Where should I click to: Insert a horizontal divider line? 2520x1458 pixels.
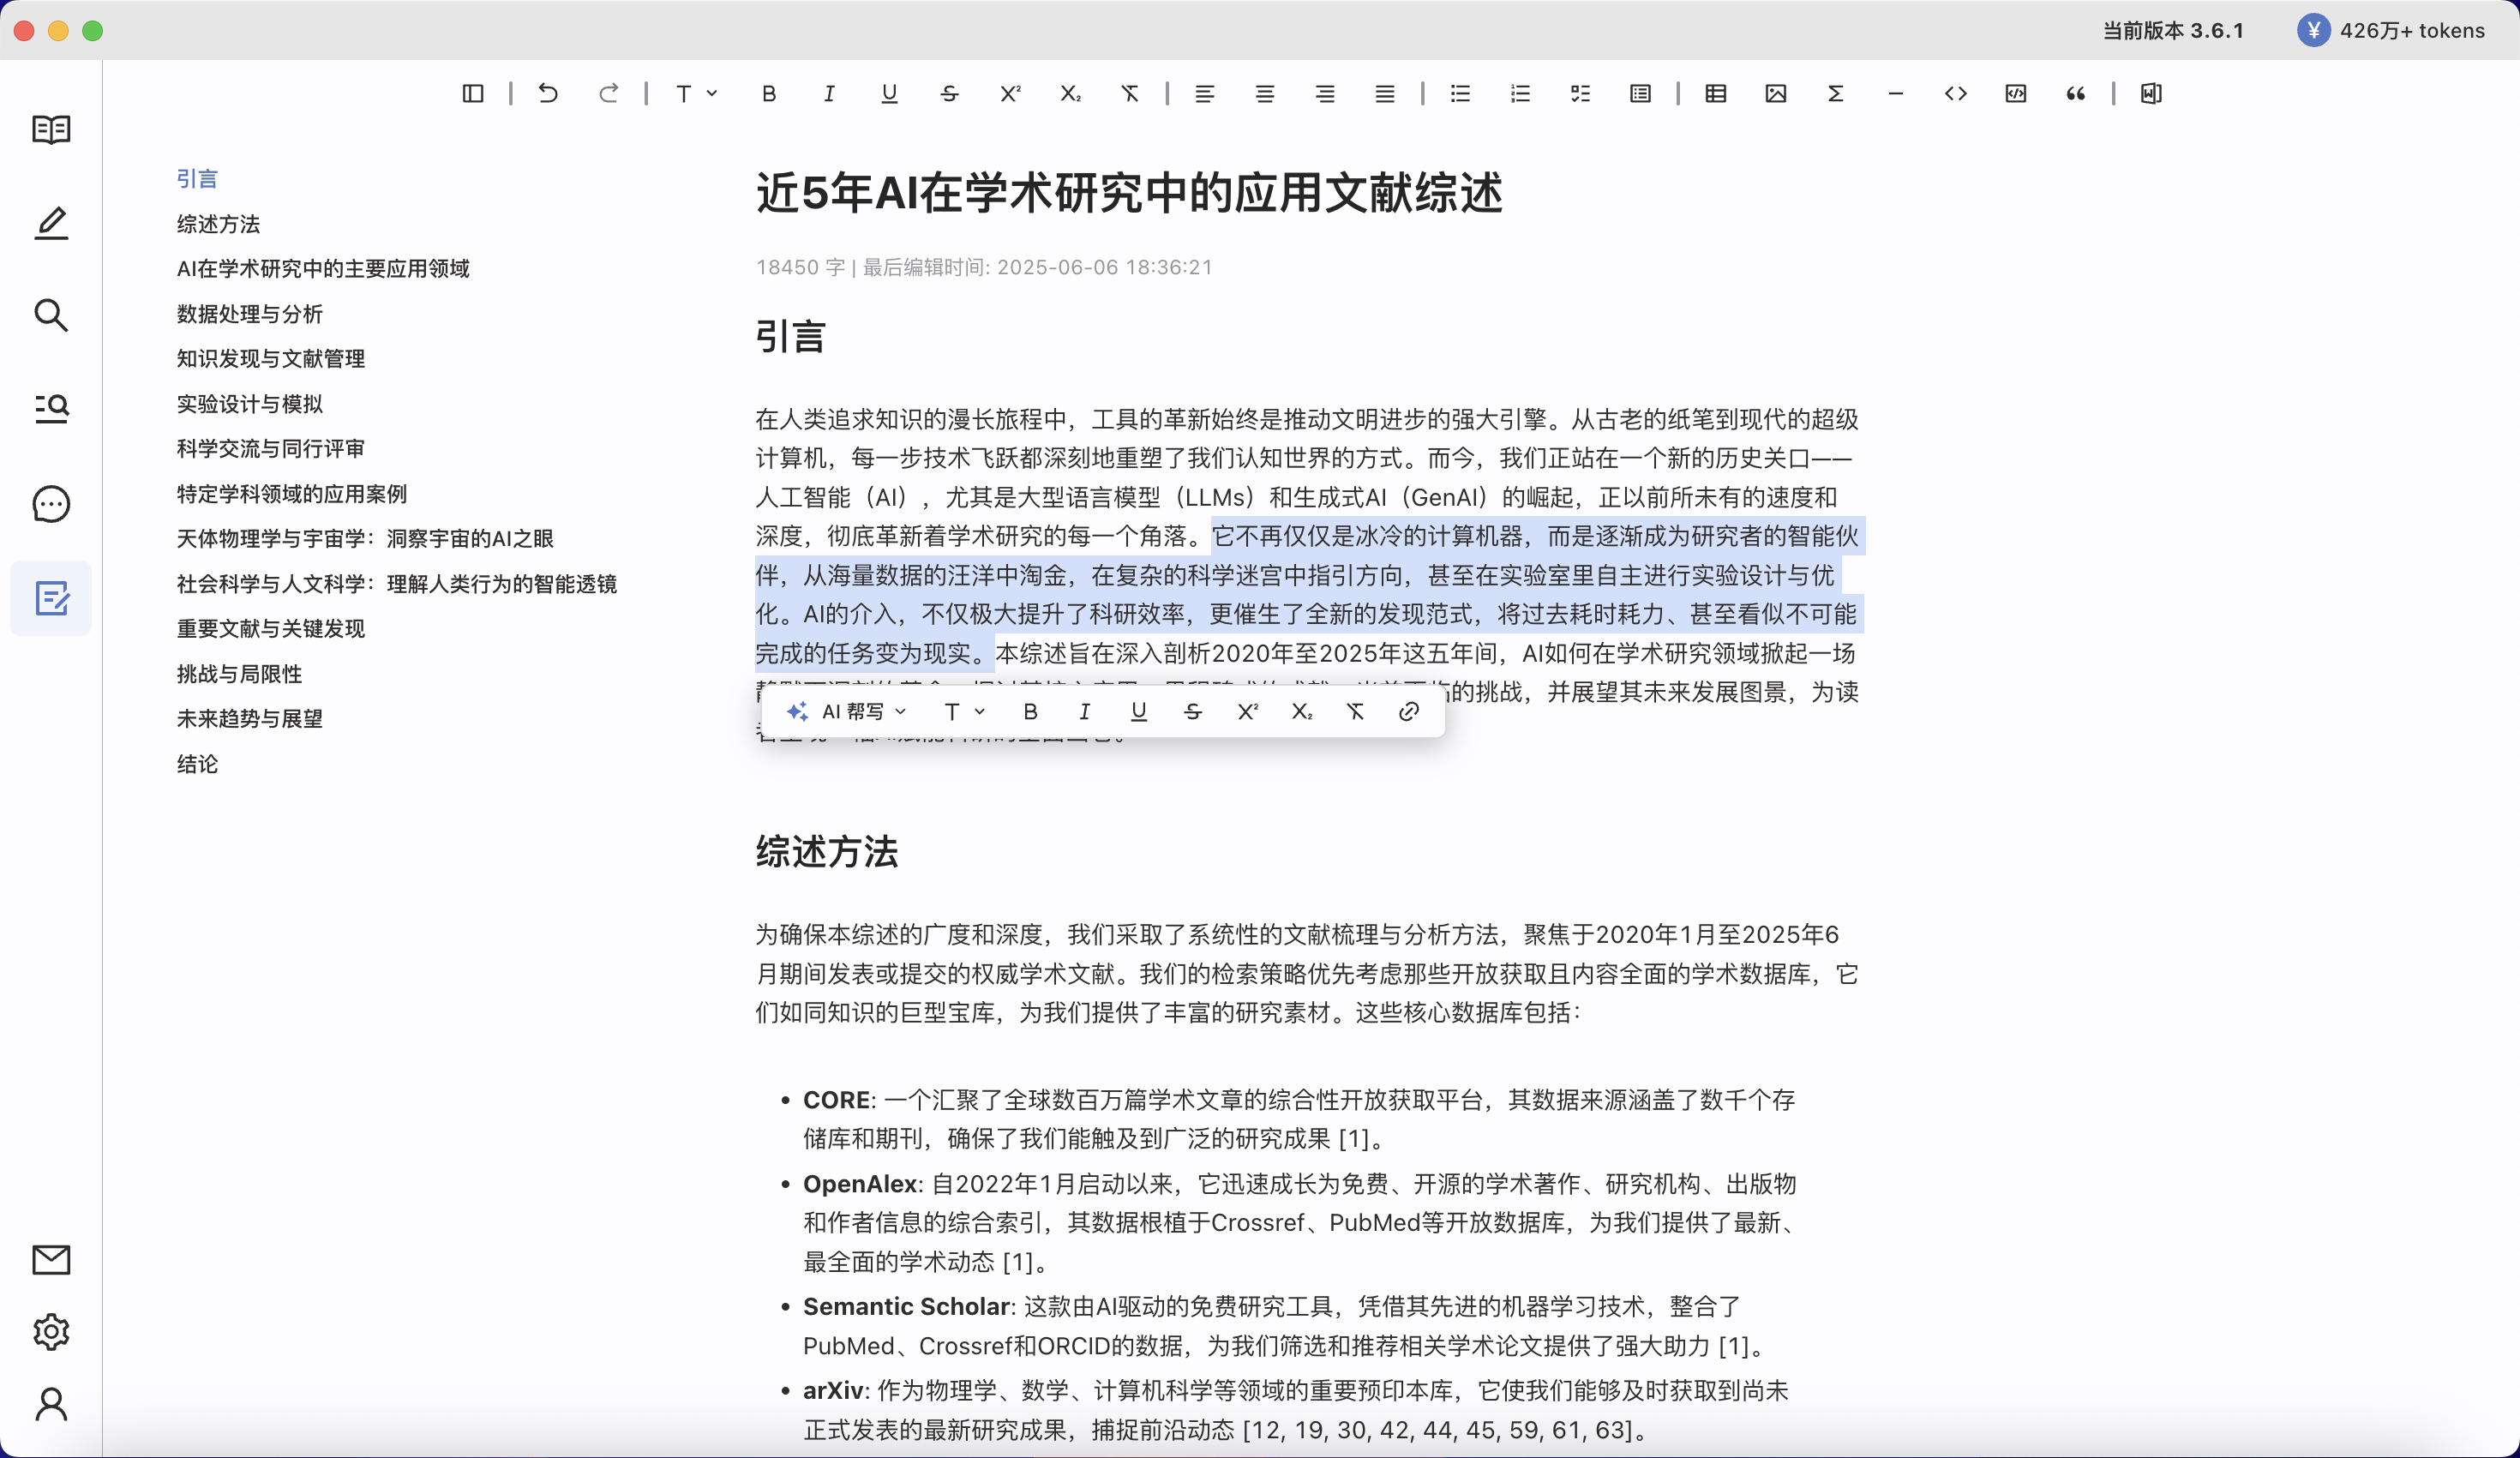coord(1896,93)
